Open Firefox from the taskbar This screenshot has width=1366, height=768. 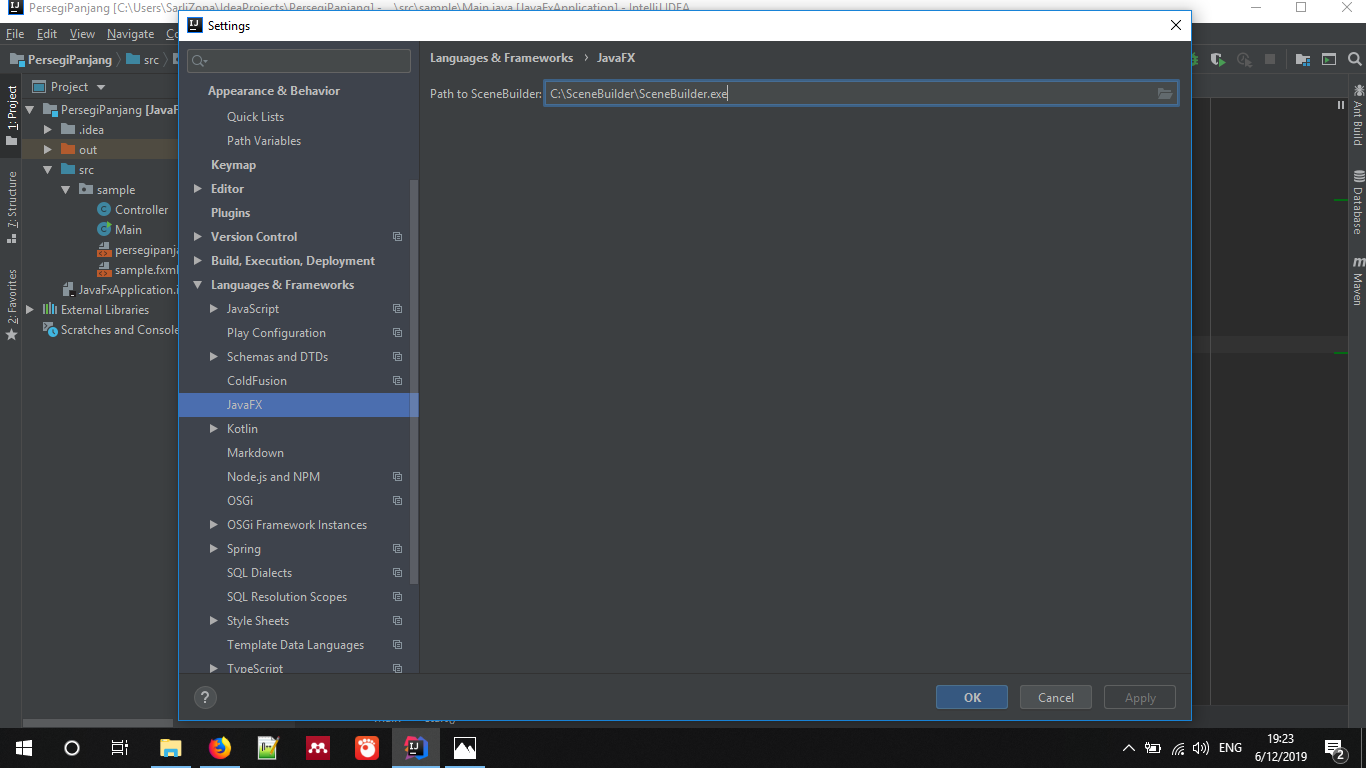tap(219, 748)
